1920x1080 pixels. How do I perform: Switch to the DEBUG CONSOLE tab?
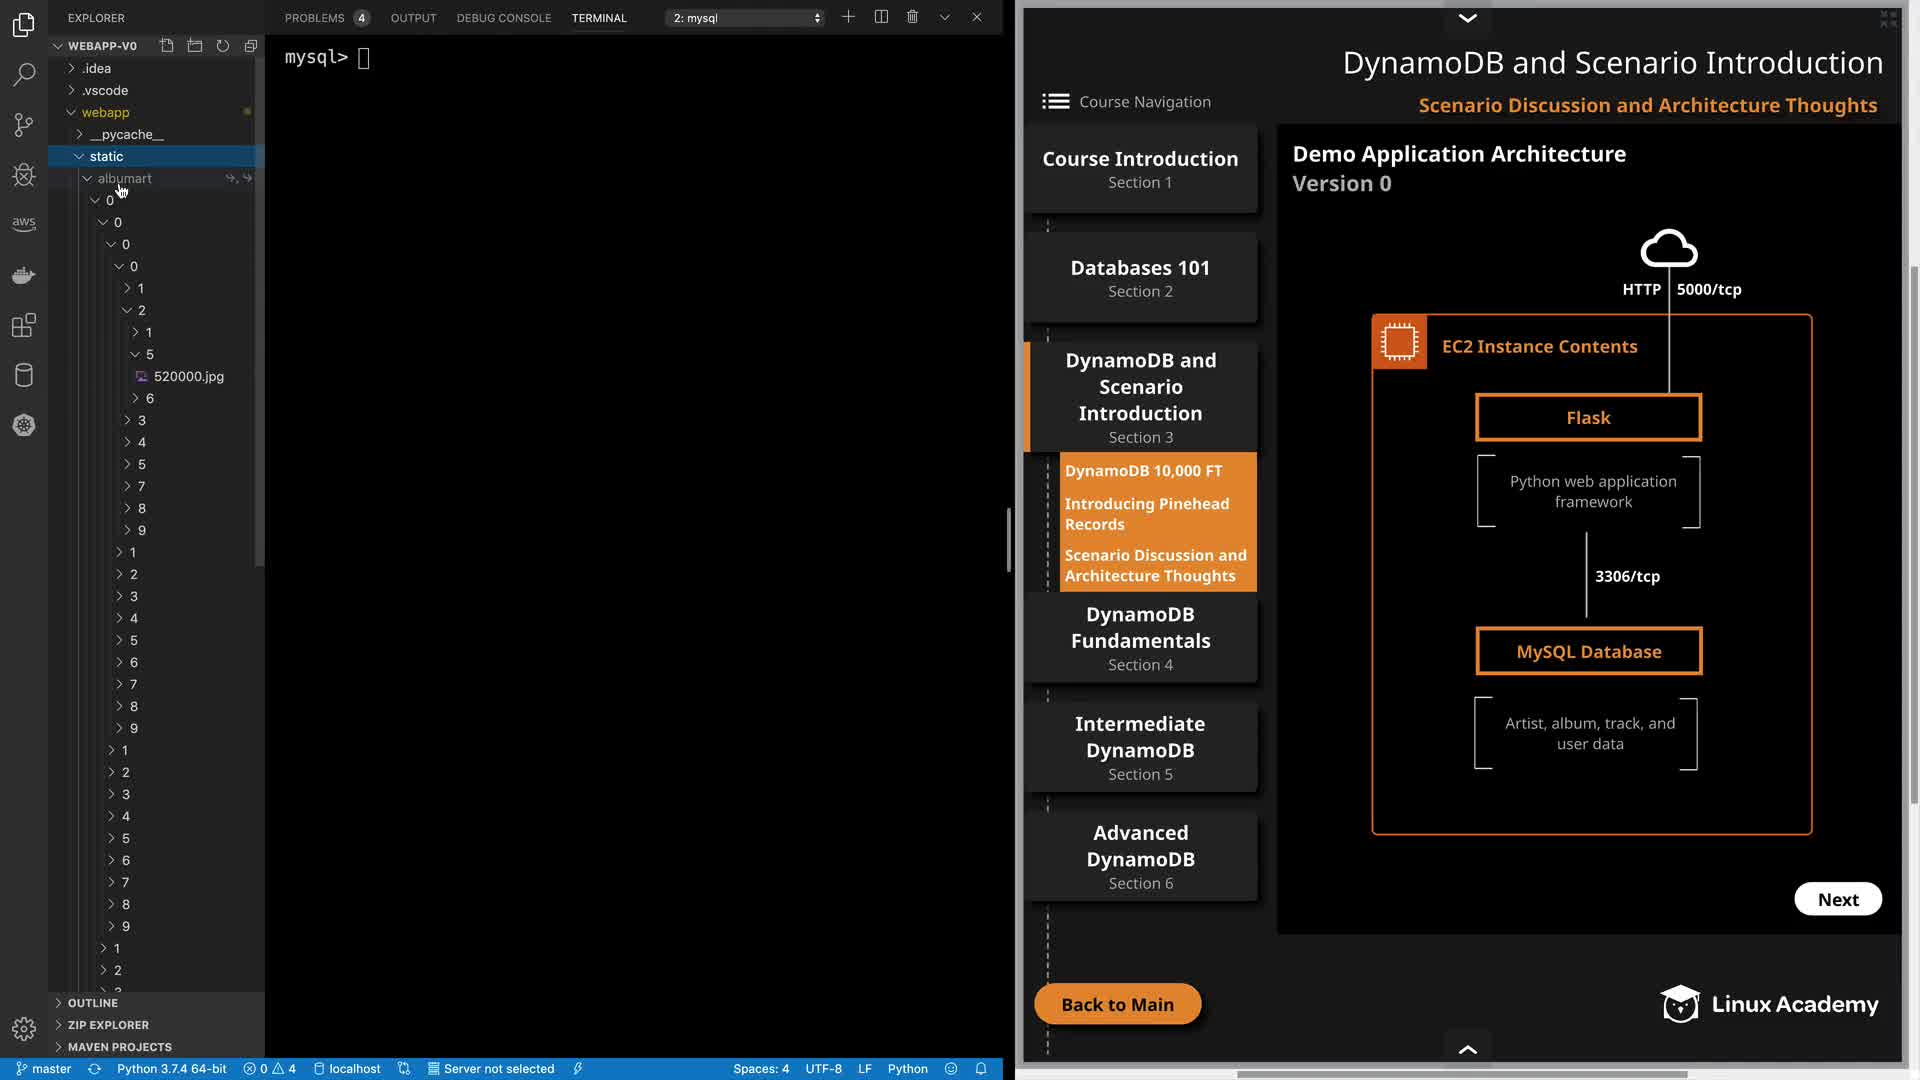tap(503, 18)
